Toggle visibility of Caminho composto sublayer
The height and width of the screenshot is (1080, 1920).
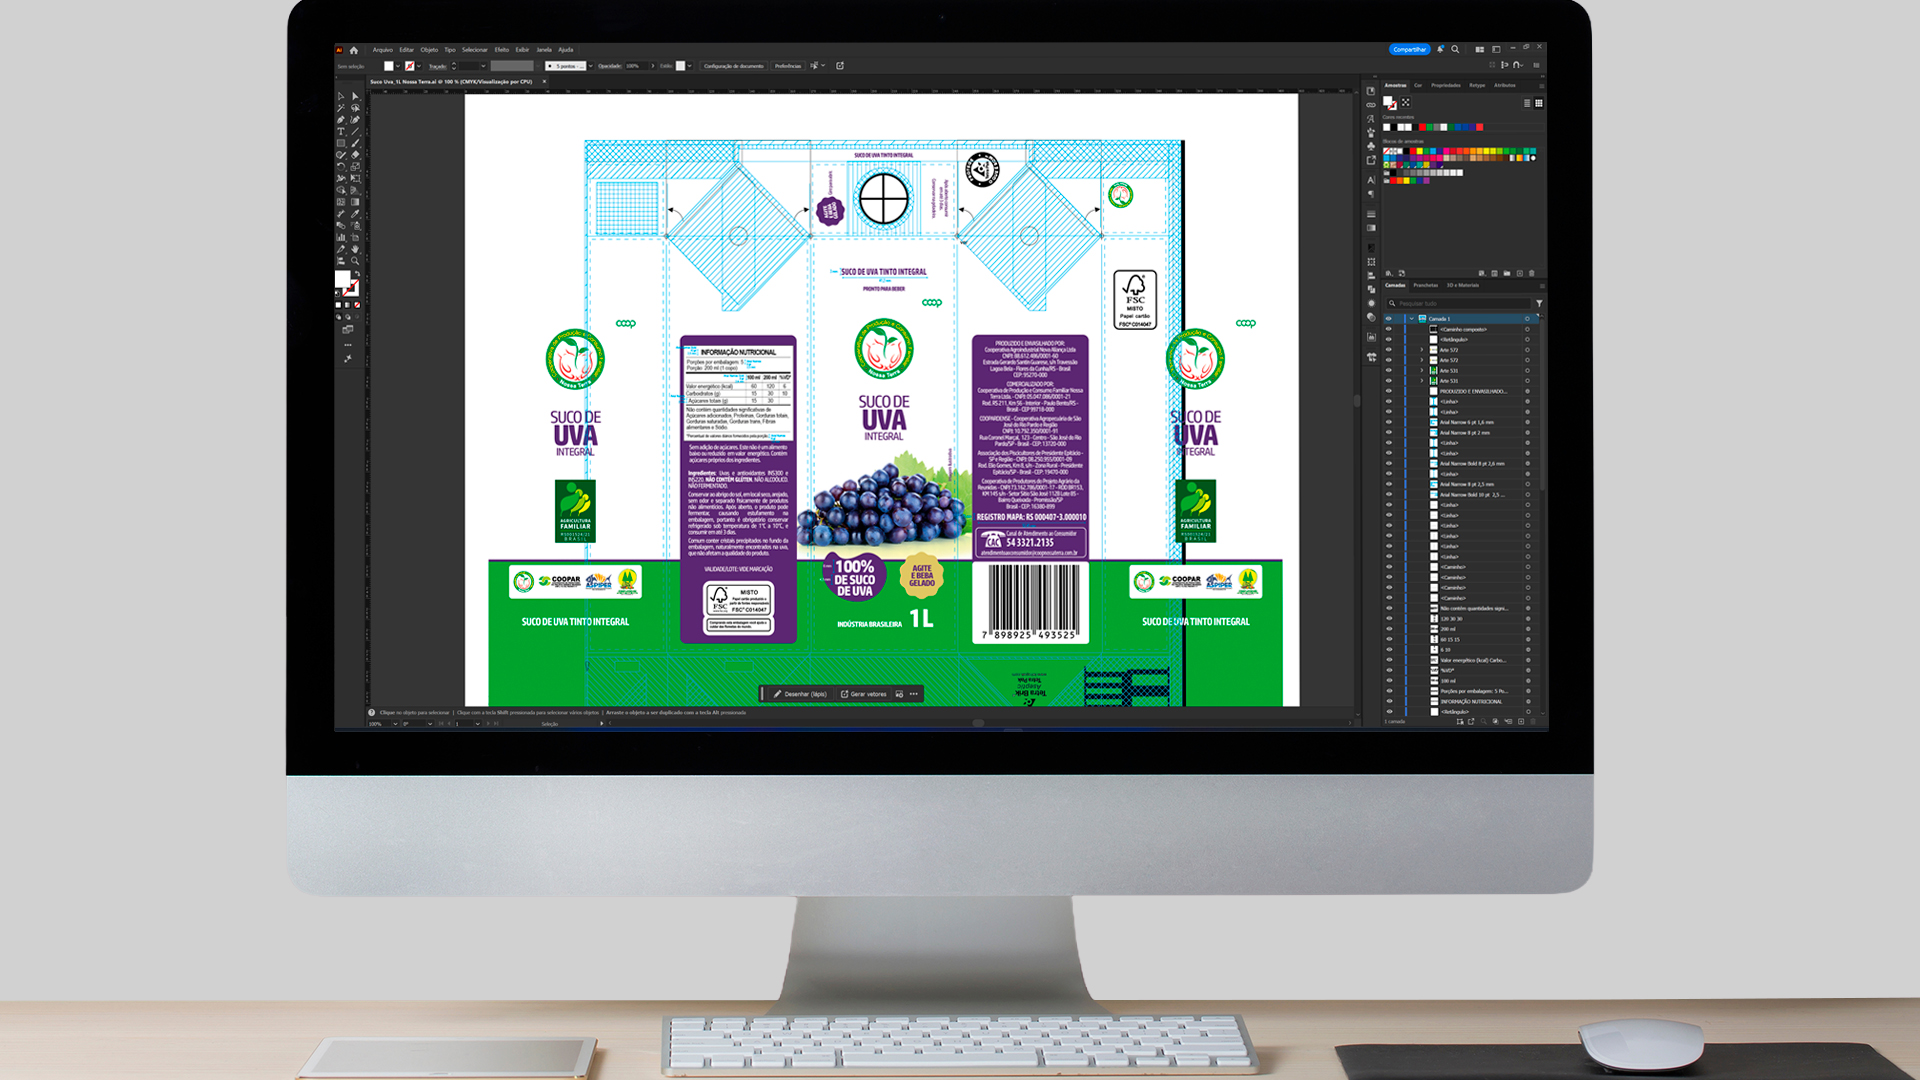point(1388,329)
